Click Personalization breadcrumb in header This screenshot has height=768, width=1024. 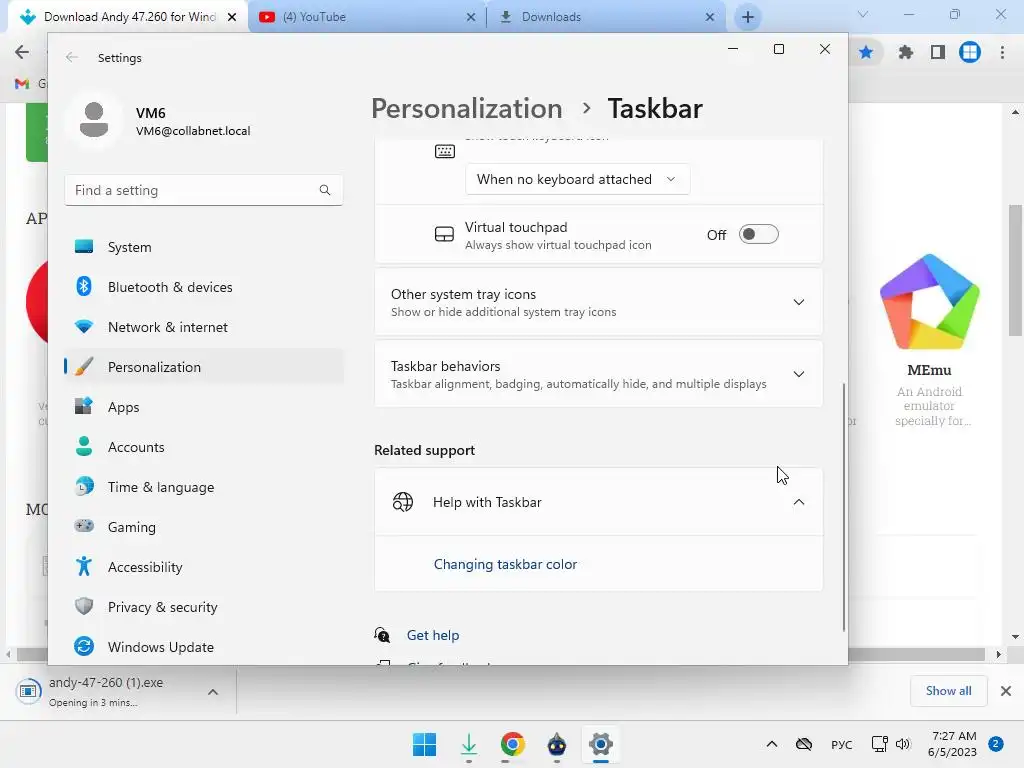coord(466,108)
